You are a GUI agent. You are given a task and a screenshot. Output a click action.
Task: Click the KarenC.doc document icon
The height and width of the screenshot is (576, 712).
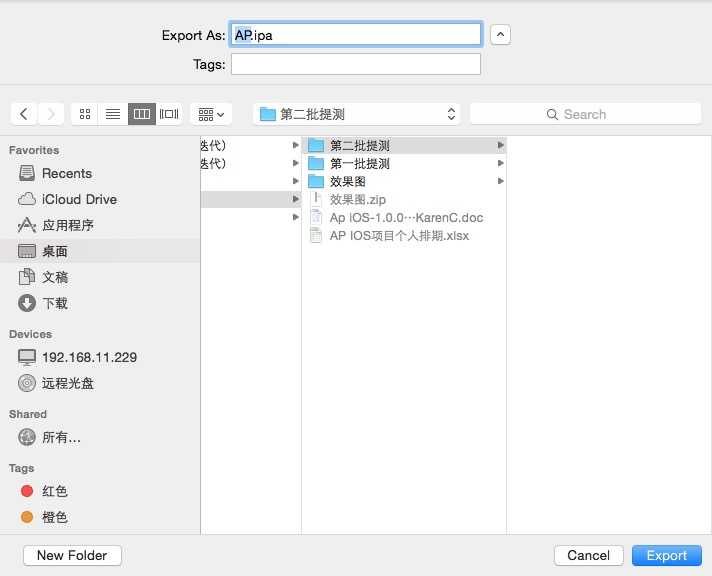[x=316, y=217]
